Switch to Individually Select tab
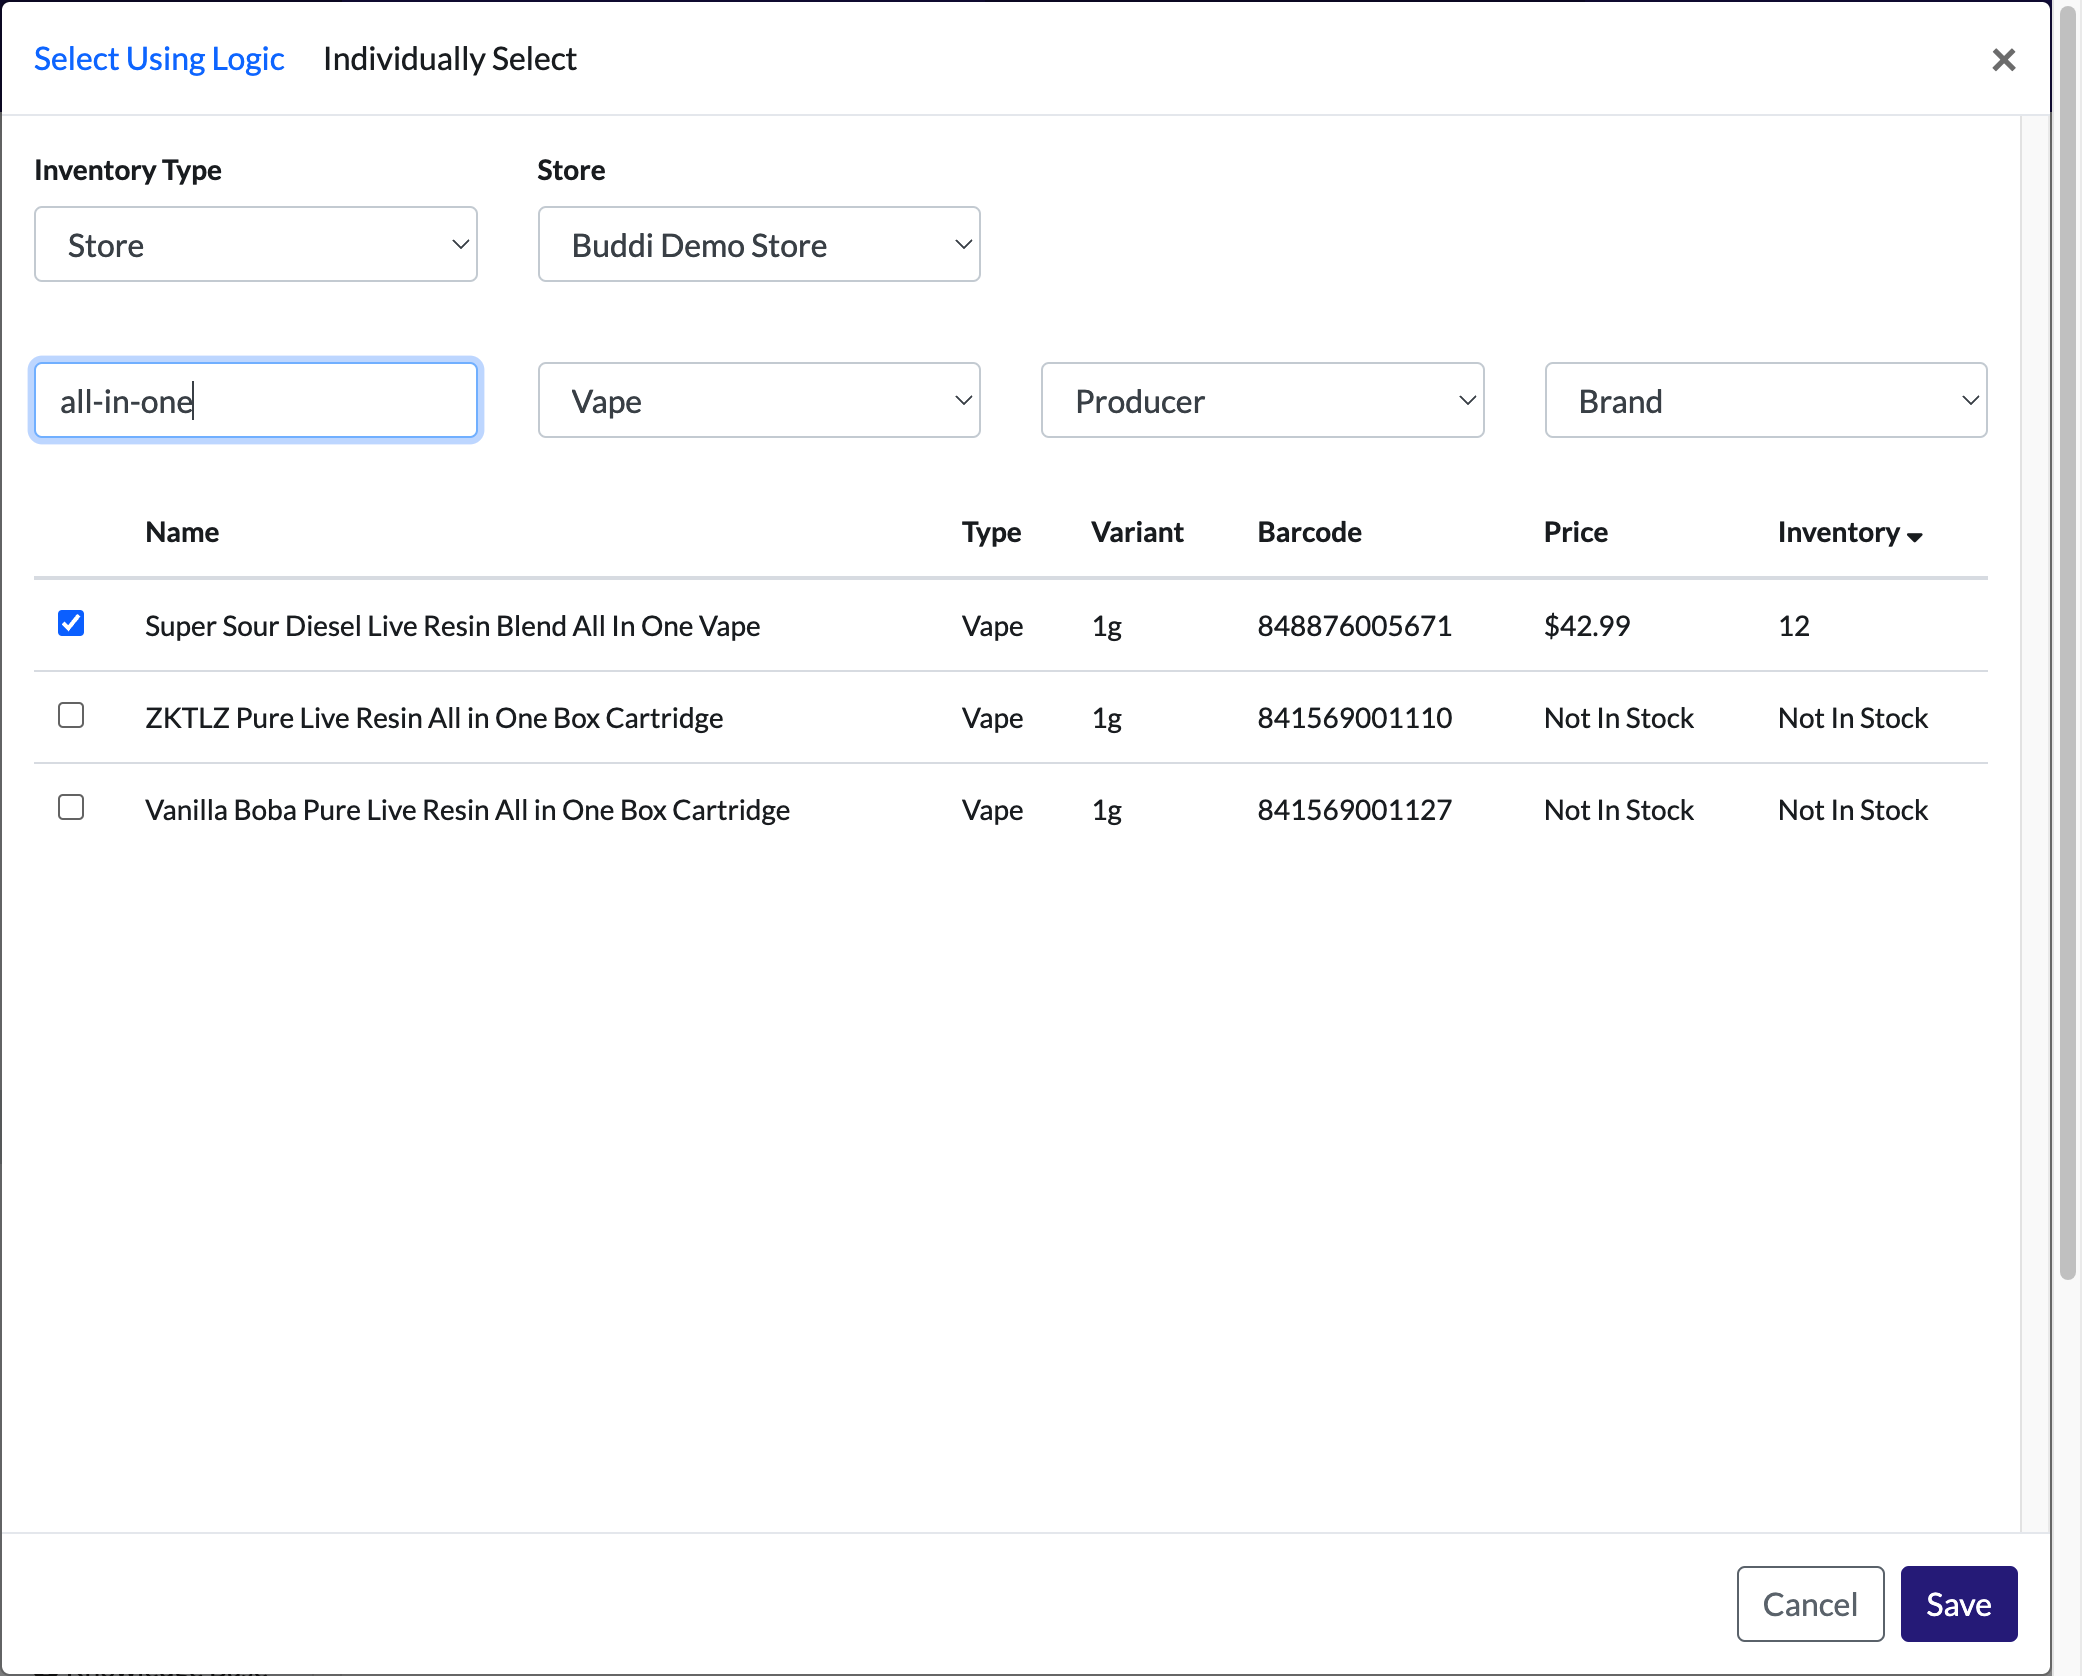The image size is (2082, 1676). pyautogui.click(x=450, y=59)
